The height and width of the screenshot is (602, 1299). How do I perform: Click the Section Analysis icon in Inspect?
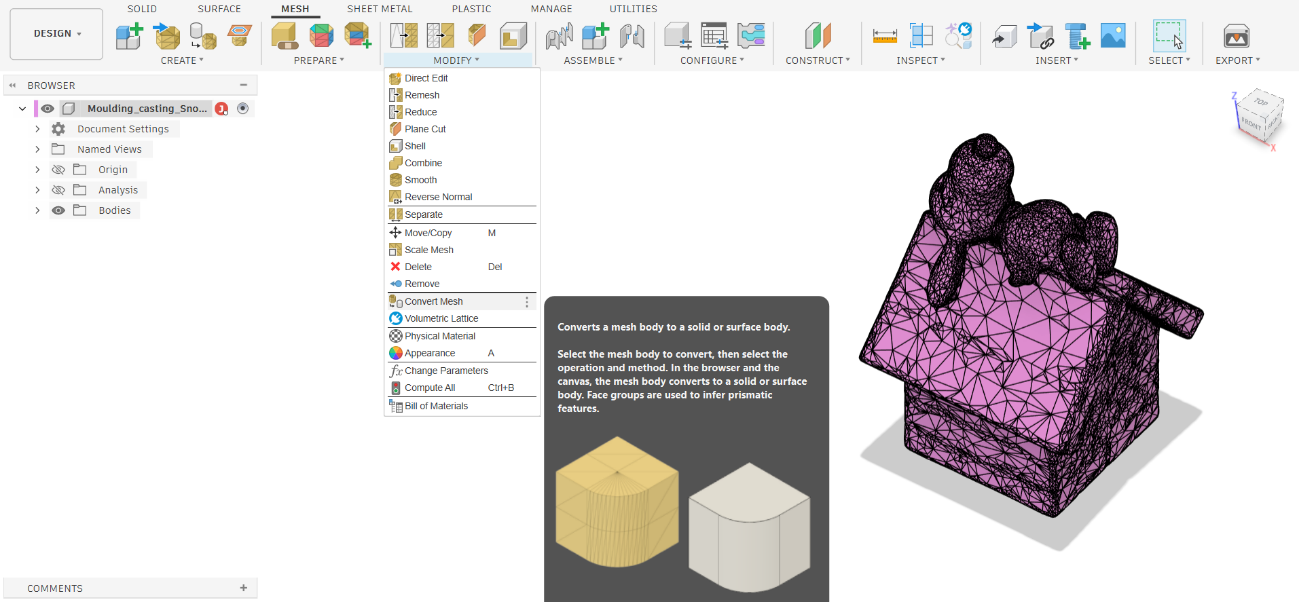921,36
